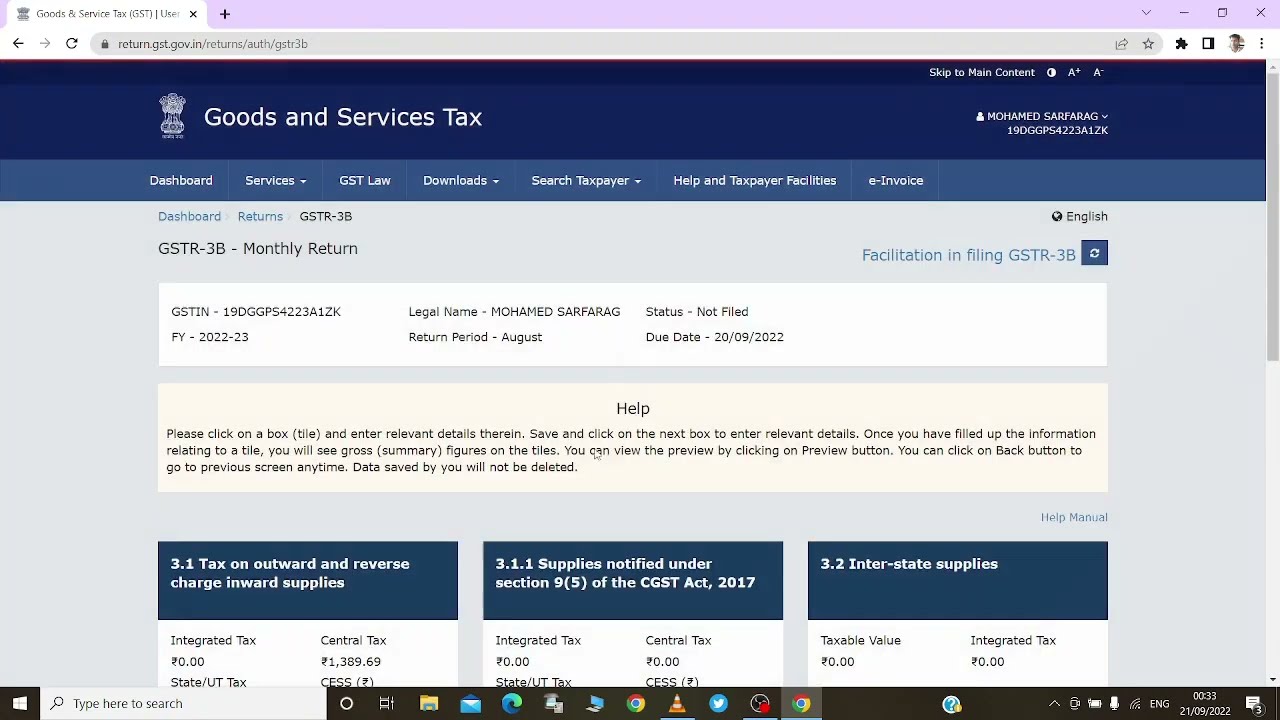The height and width of the screenshot is (720, 1280).
Task: Open Chrome three-dot menu
Action: click(1262, 44)
